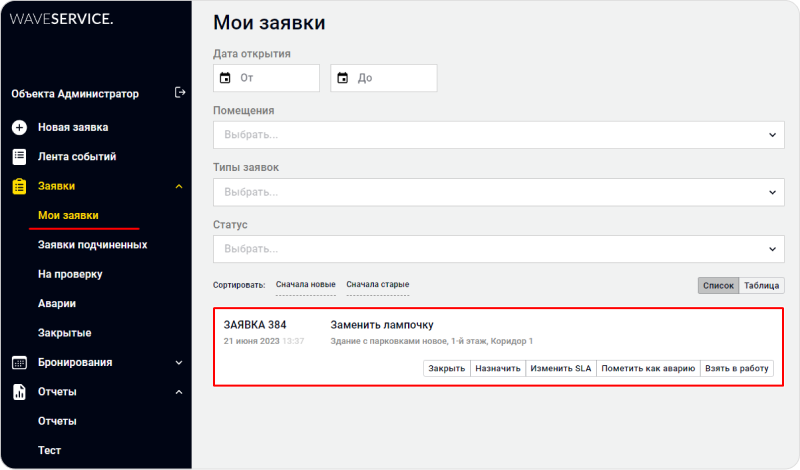
Task: Sort requests by Сначала новые
Action: [305, 285]
